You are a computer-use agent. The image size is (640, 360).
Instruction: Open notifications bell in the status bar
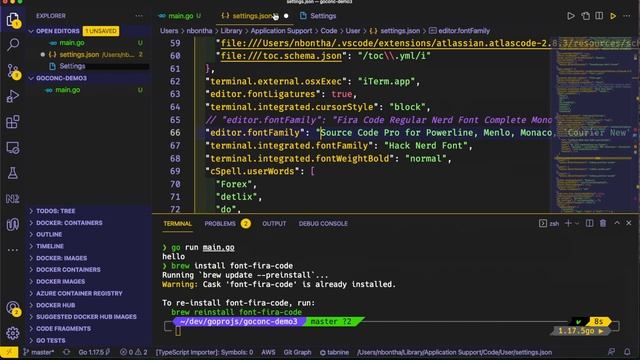(x=627, y=352)
